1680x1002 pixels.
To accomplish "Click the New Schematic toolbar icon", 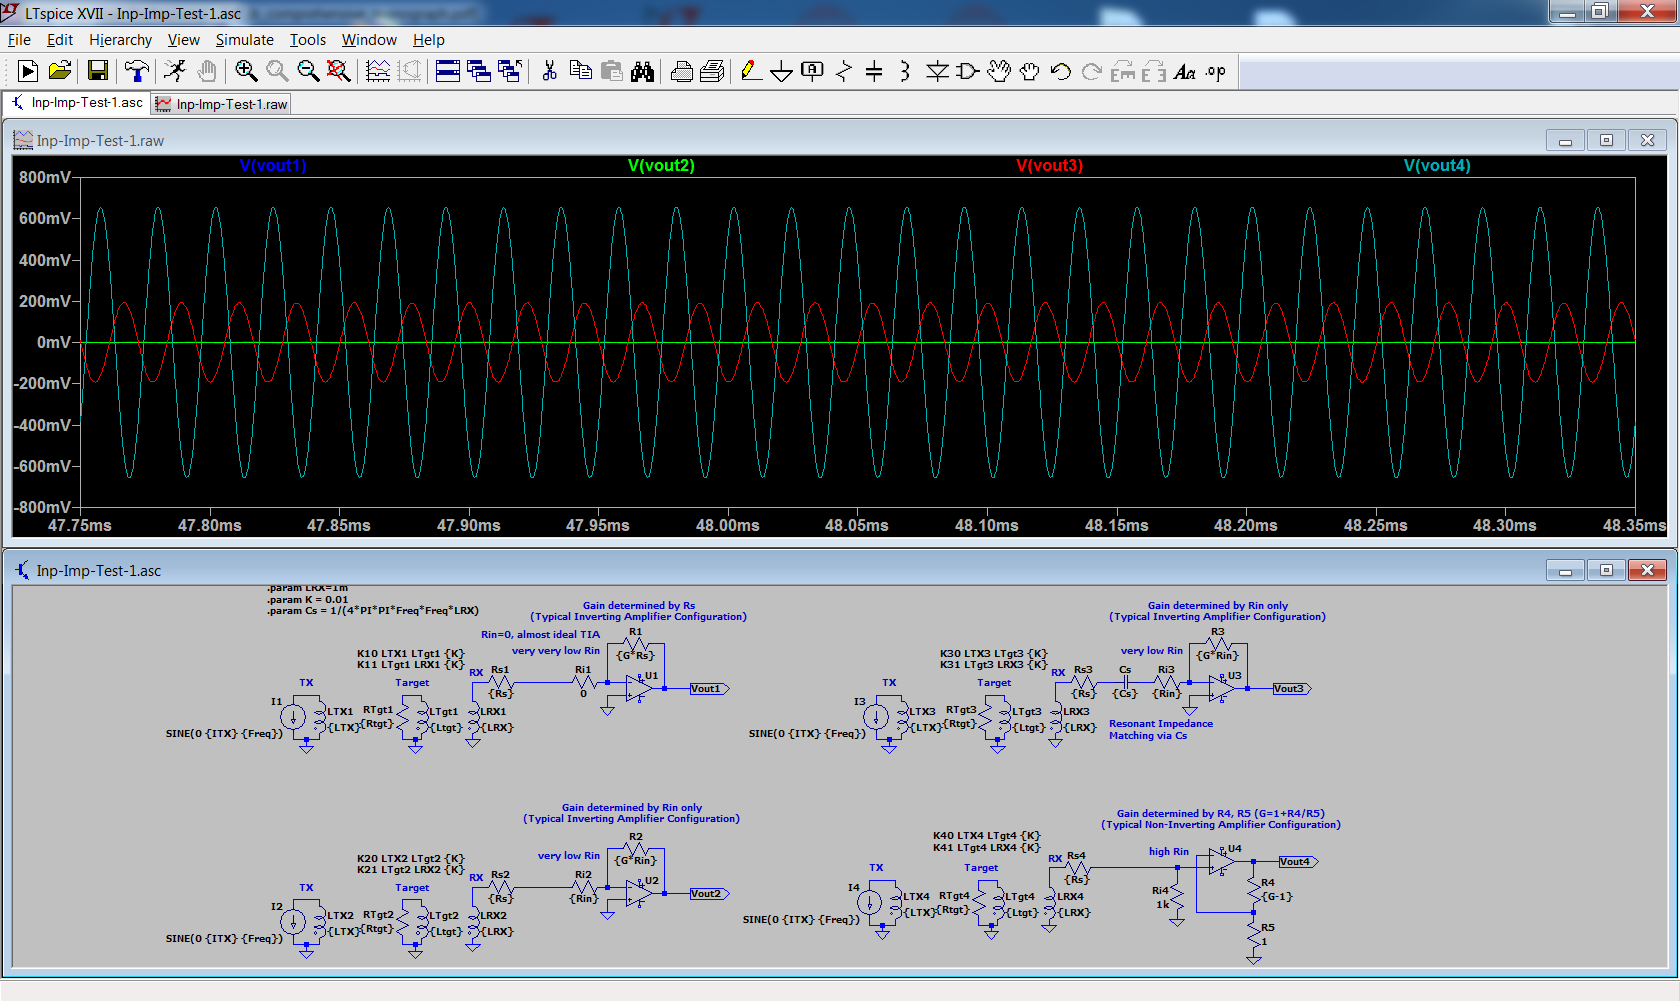I will 28,71.
